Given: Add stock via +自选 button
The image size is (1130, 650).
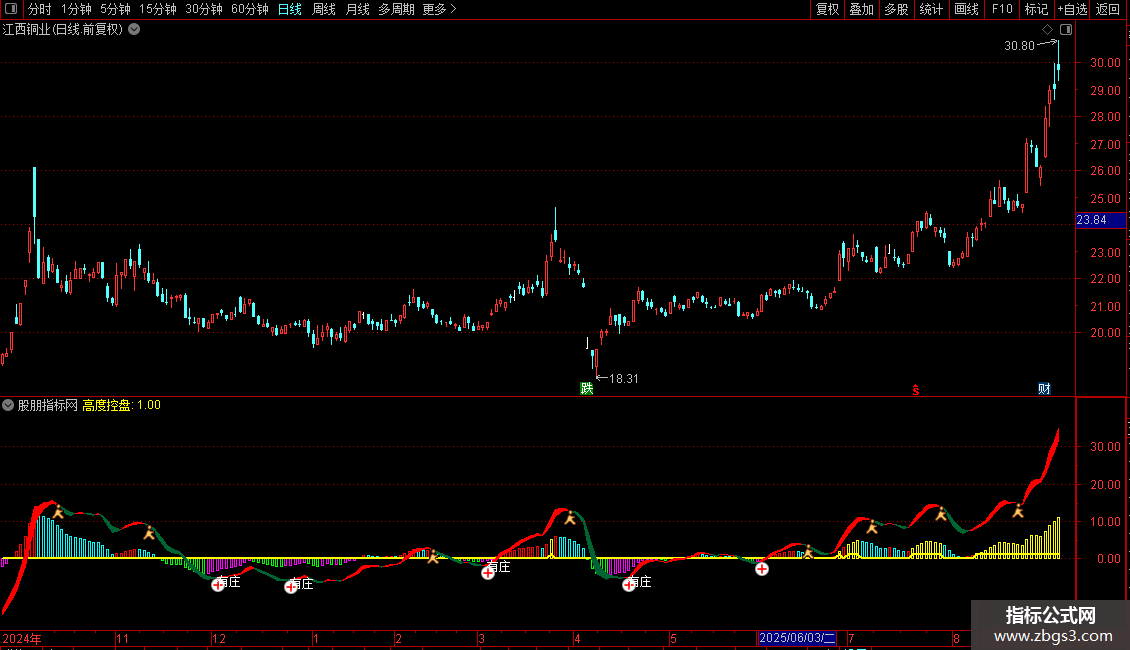Looking at the screenshot, I should coord(1072,9).
